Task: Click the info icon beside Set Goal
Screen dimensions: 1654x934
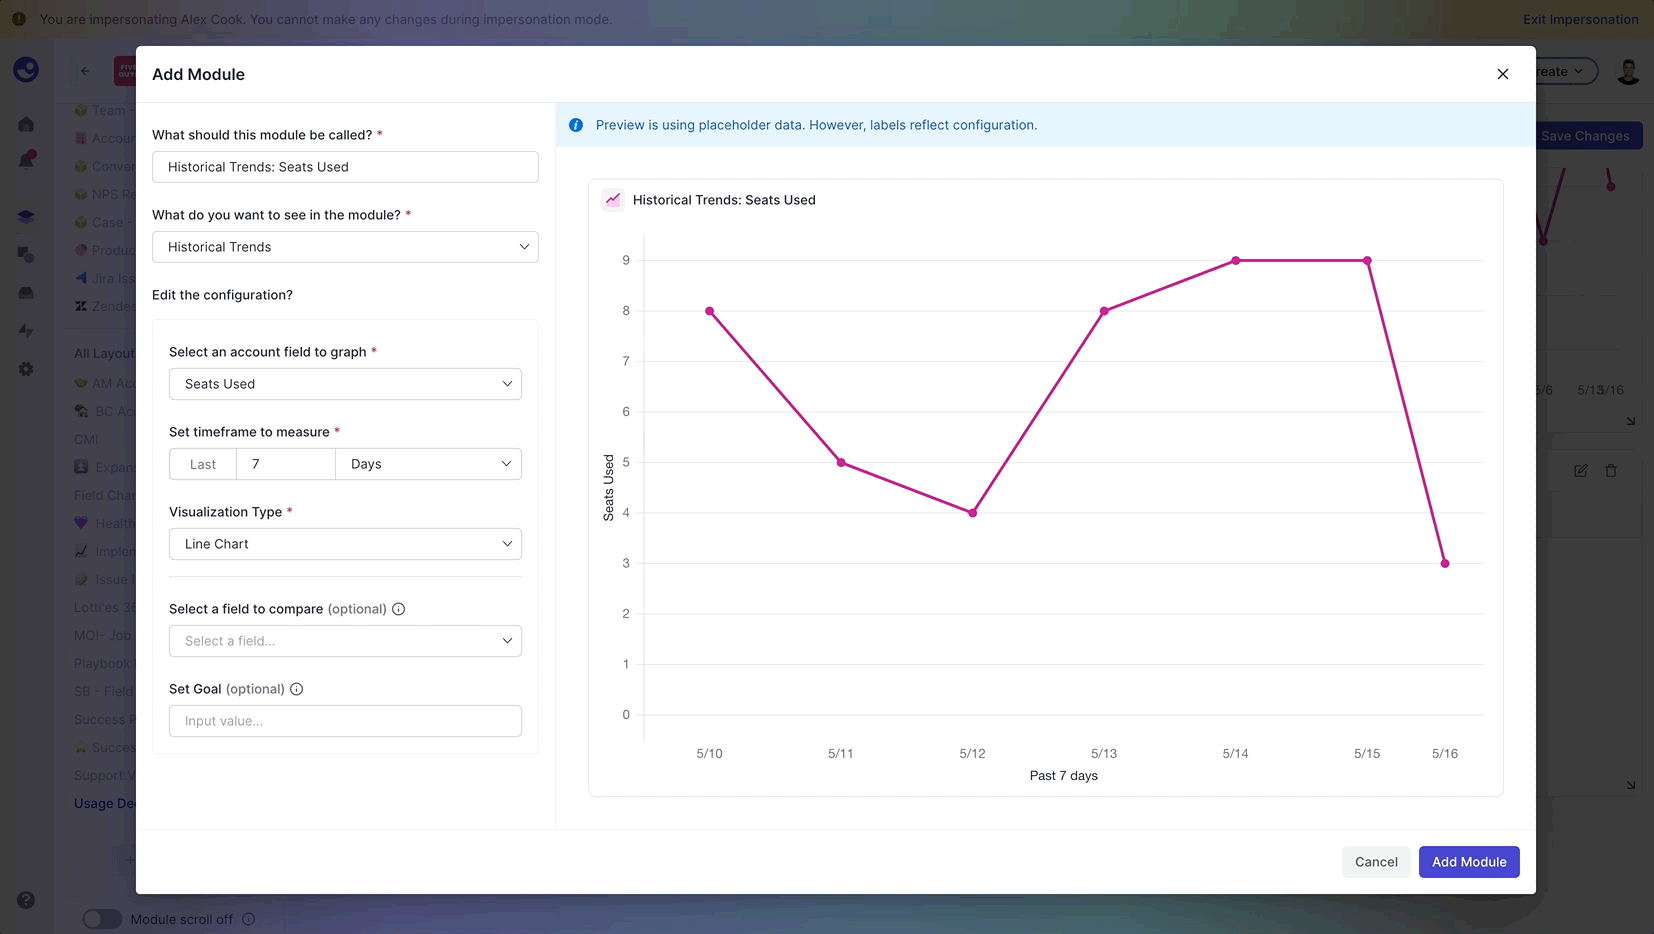Action: click(x=296, y=689)
